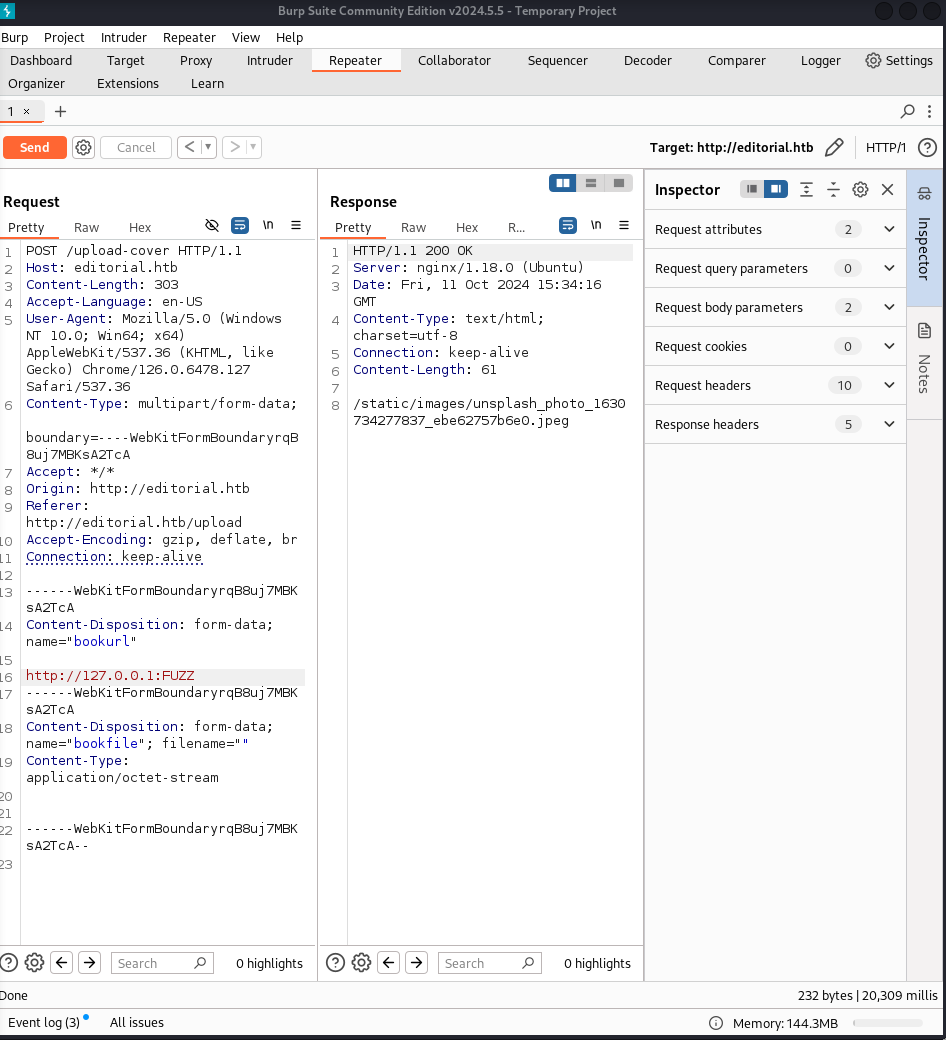This screenshot has height=1040, width=946.
Task: Go back to previous request
Action: [189, 147]
